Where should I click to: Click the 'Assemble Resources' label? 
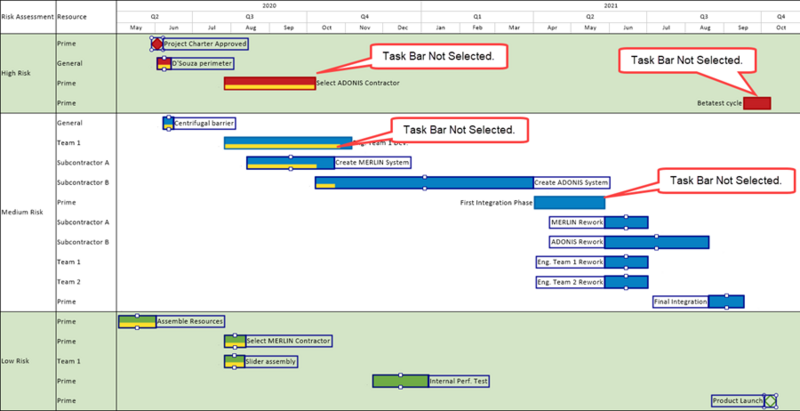(x=190, y=322)
